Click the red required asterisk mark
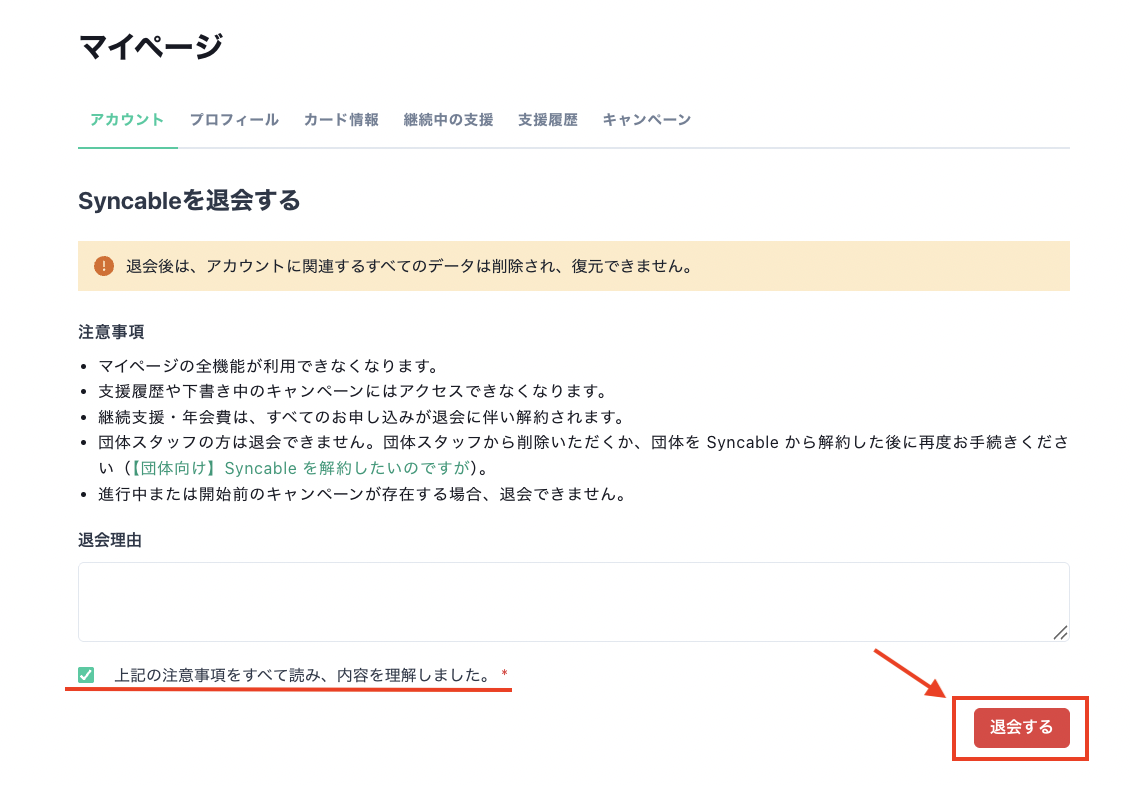 (505, 675)
